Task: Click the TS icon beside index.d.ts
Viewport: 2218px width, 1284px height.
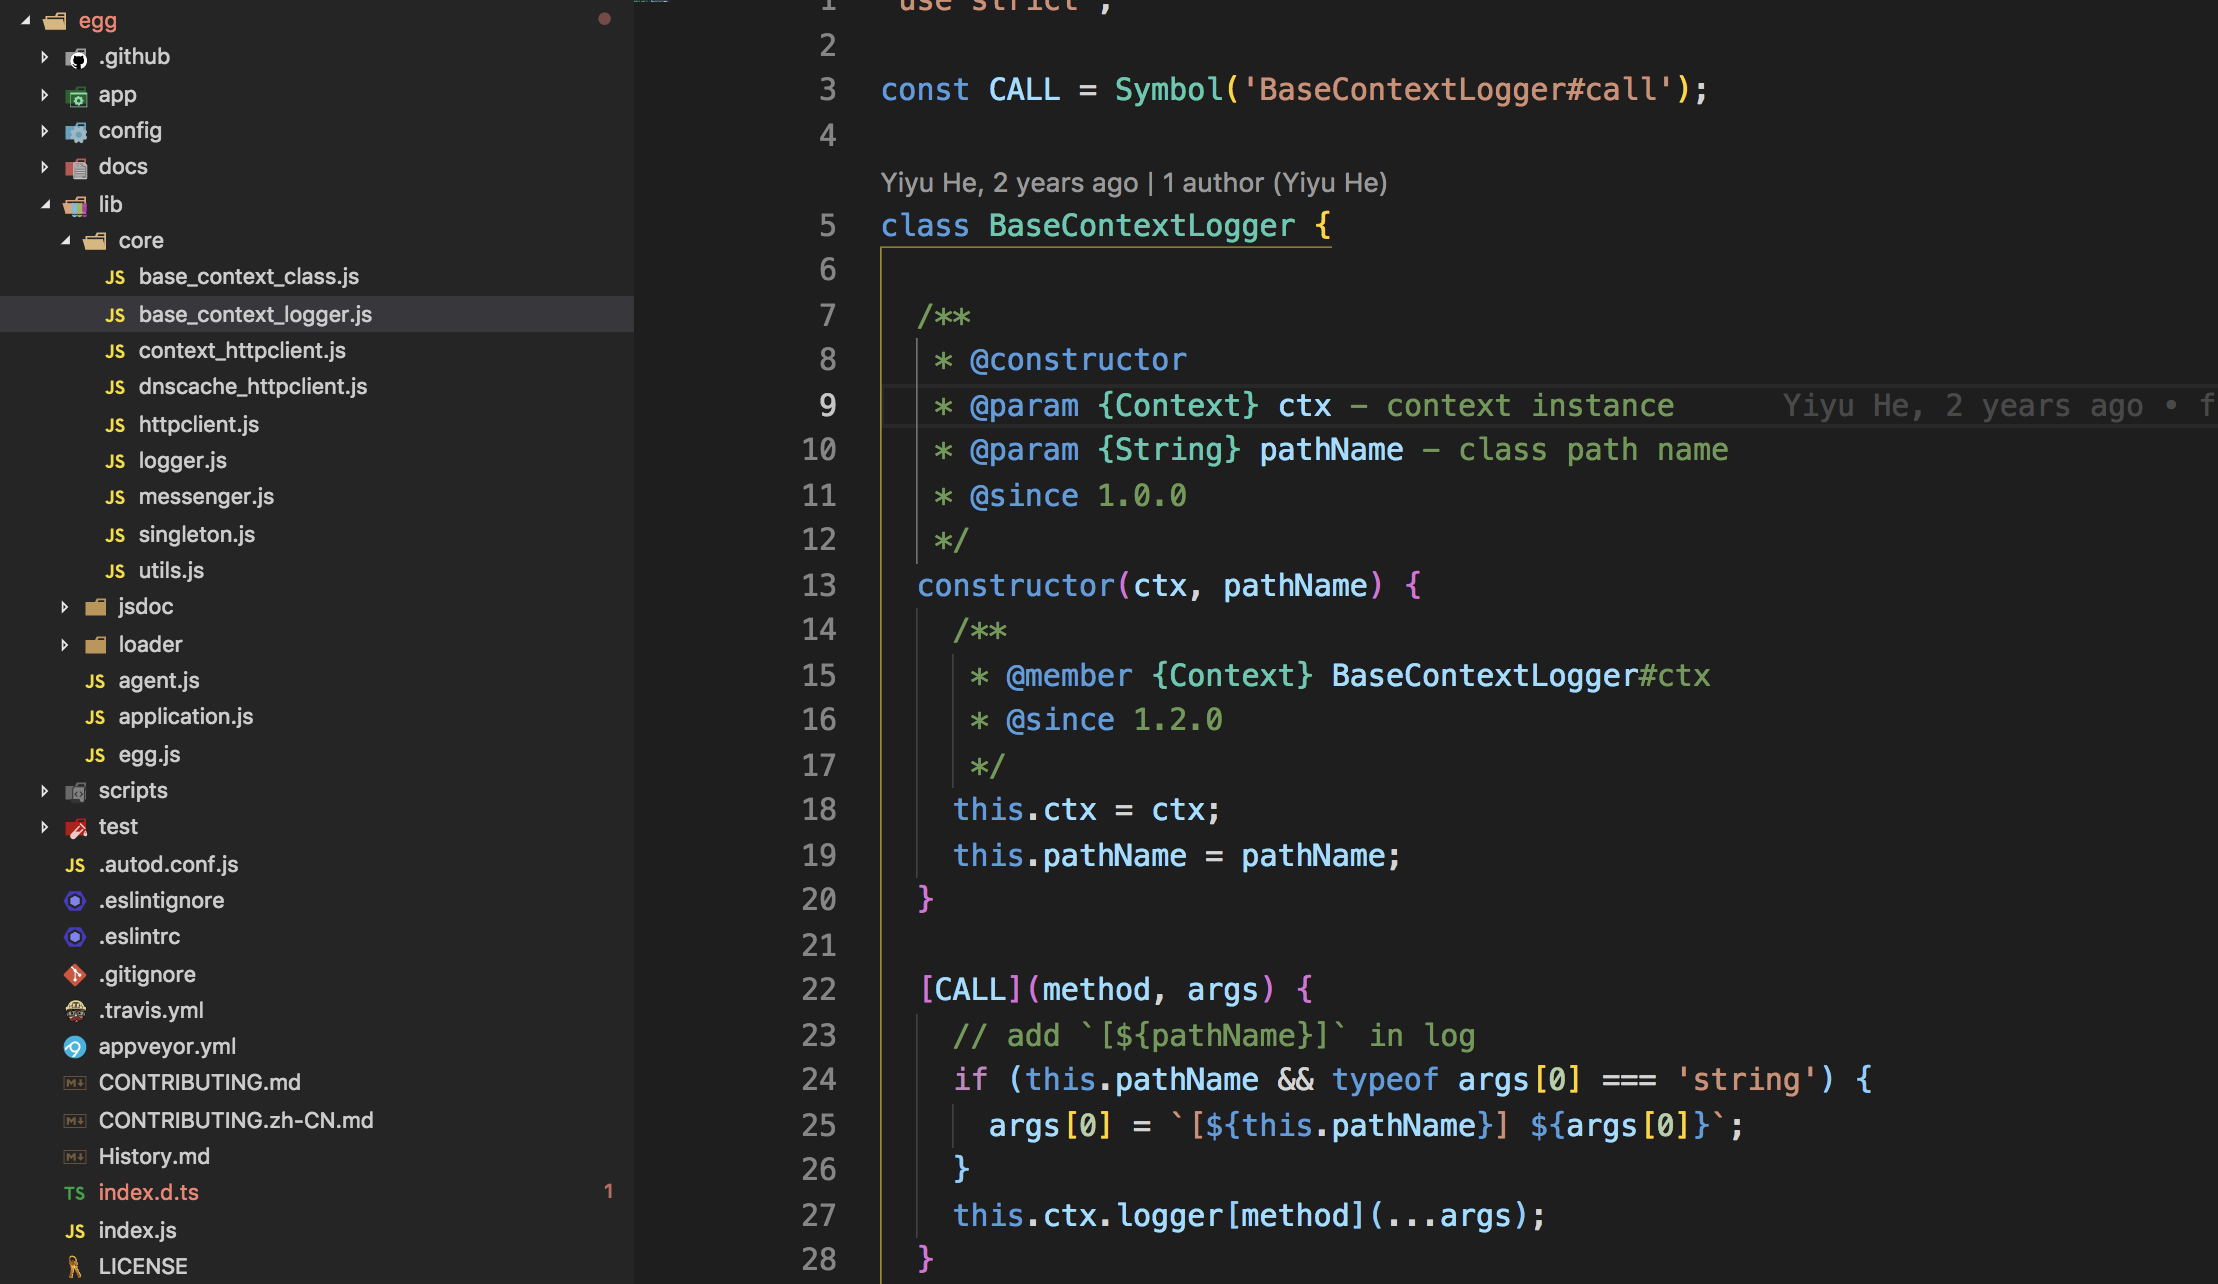Action: coord(75,1193)
